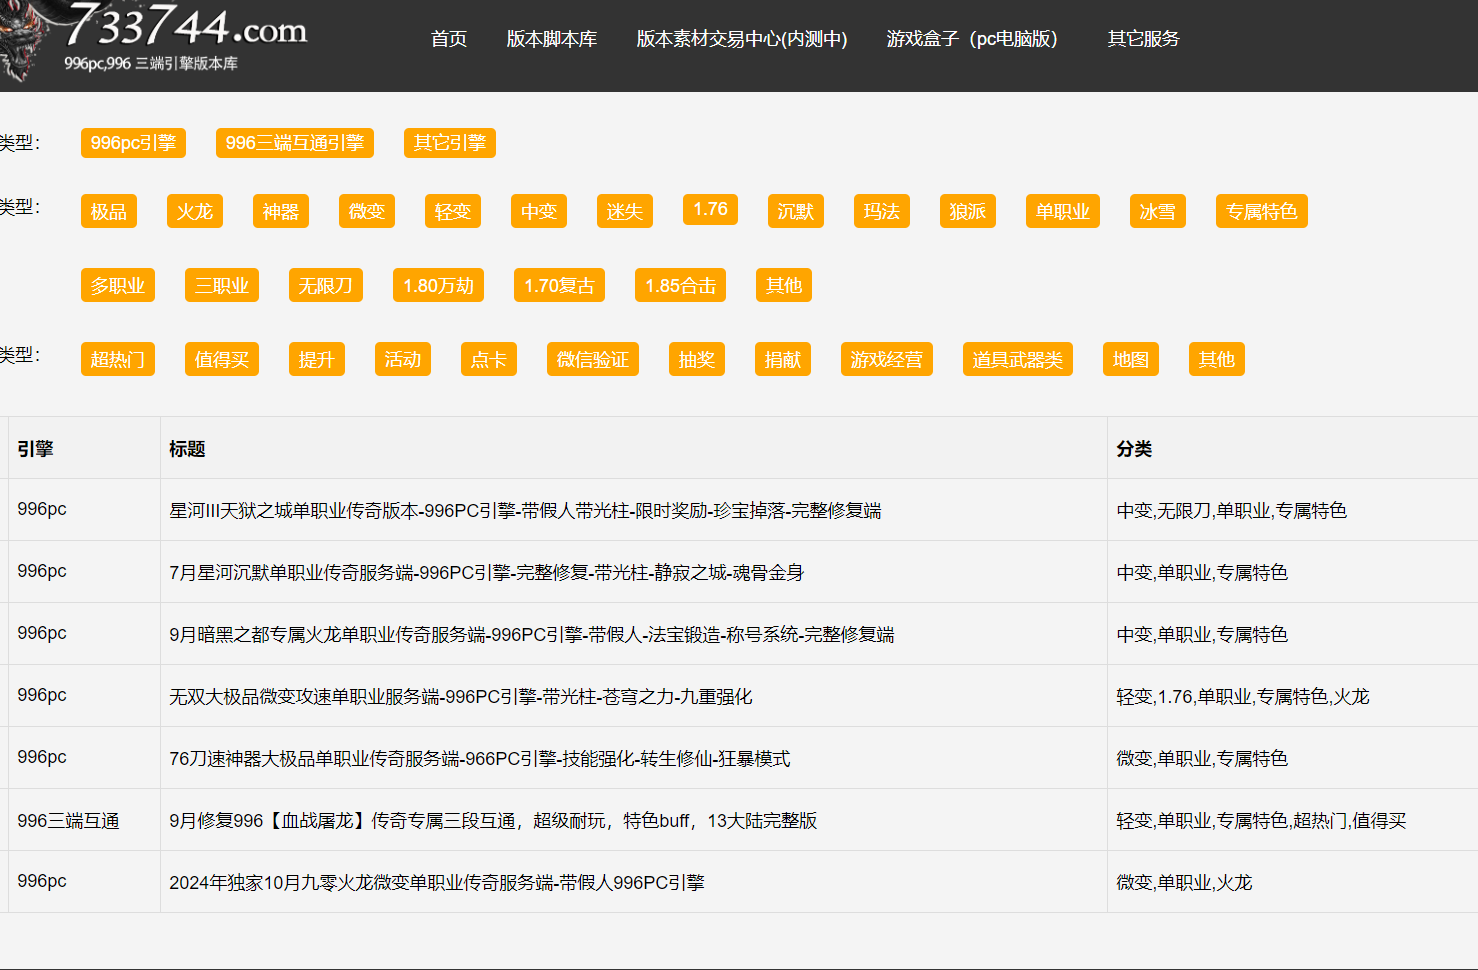Open 游戏盒子 (pc电脑版) menu item
This screenshot has width=1478, height=970.
coord(972,39)
